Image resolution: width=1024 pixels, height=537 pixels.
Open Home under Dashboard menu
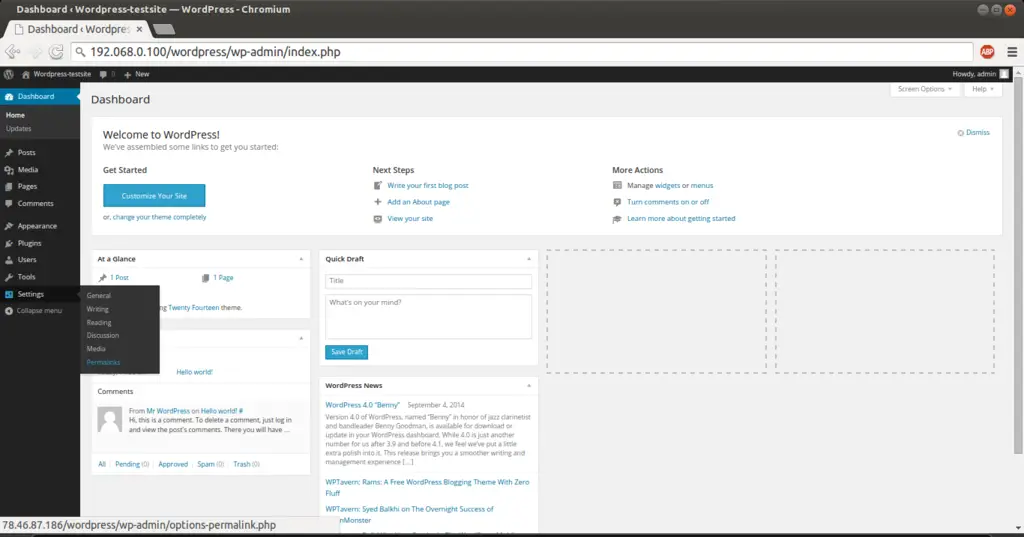pos(15,115)
